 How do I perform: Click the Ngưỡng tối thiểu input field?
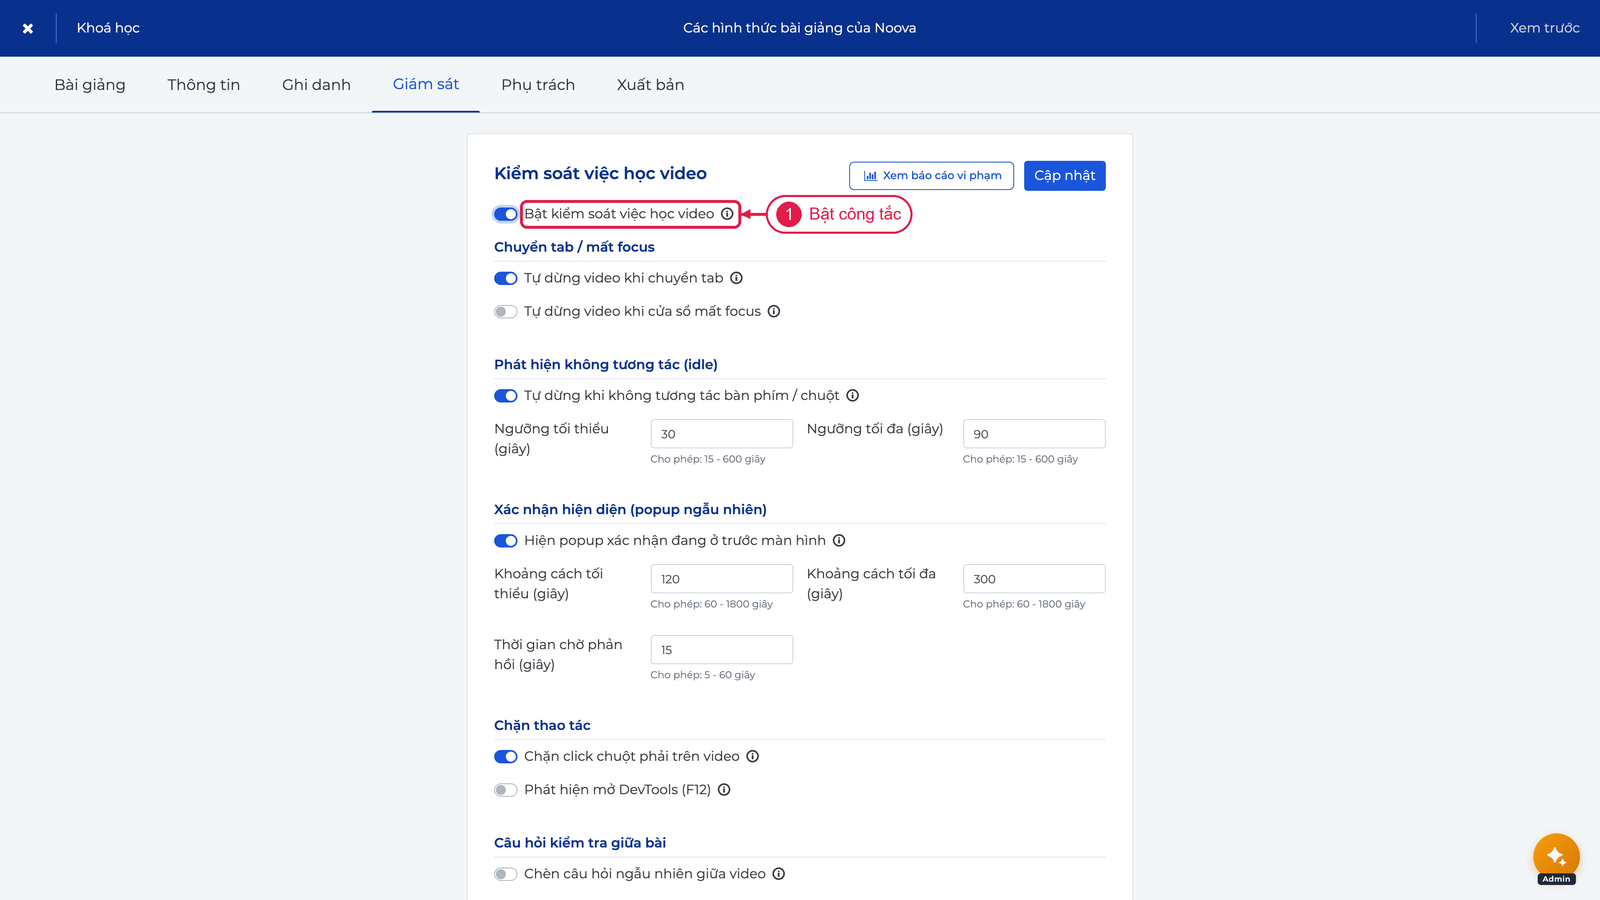[x=722, y=434]
